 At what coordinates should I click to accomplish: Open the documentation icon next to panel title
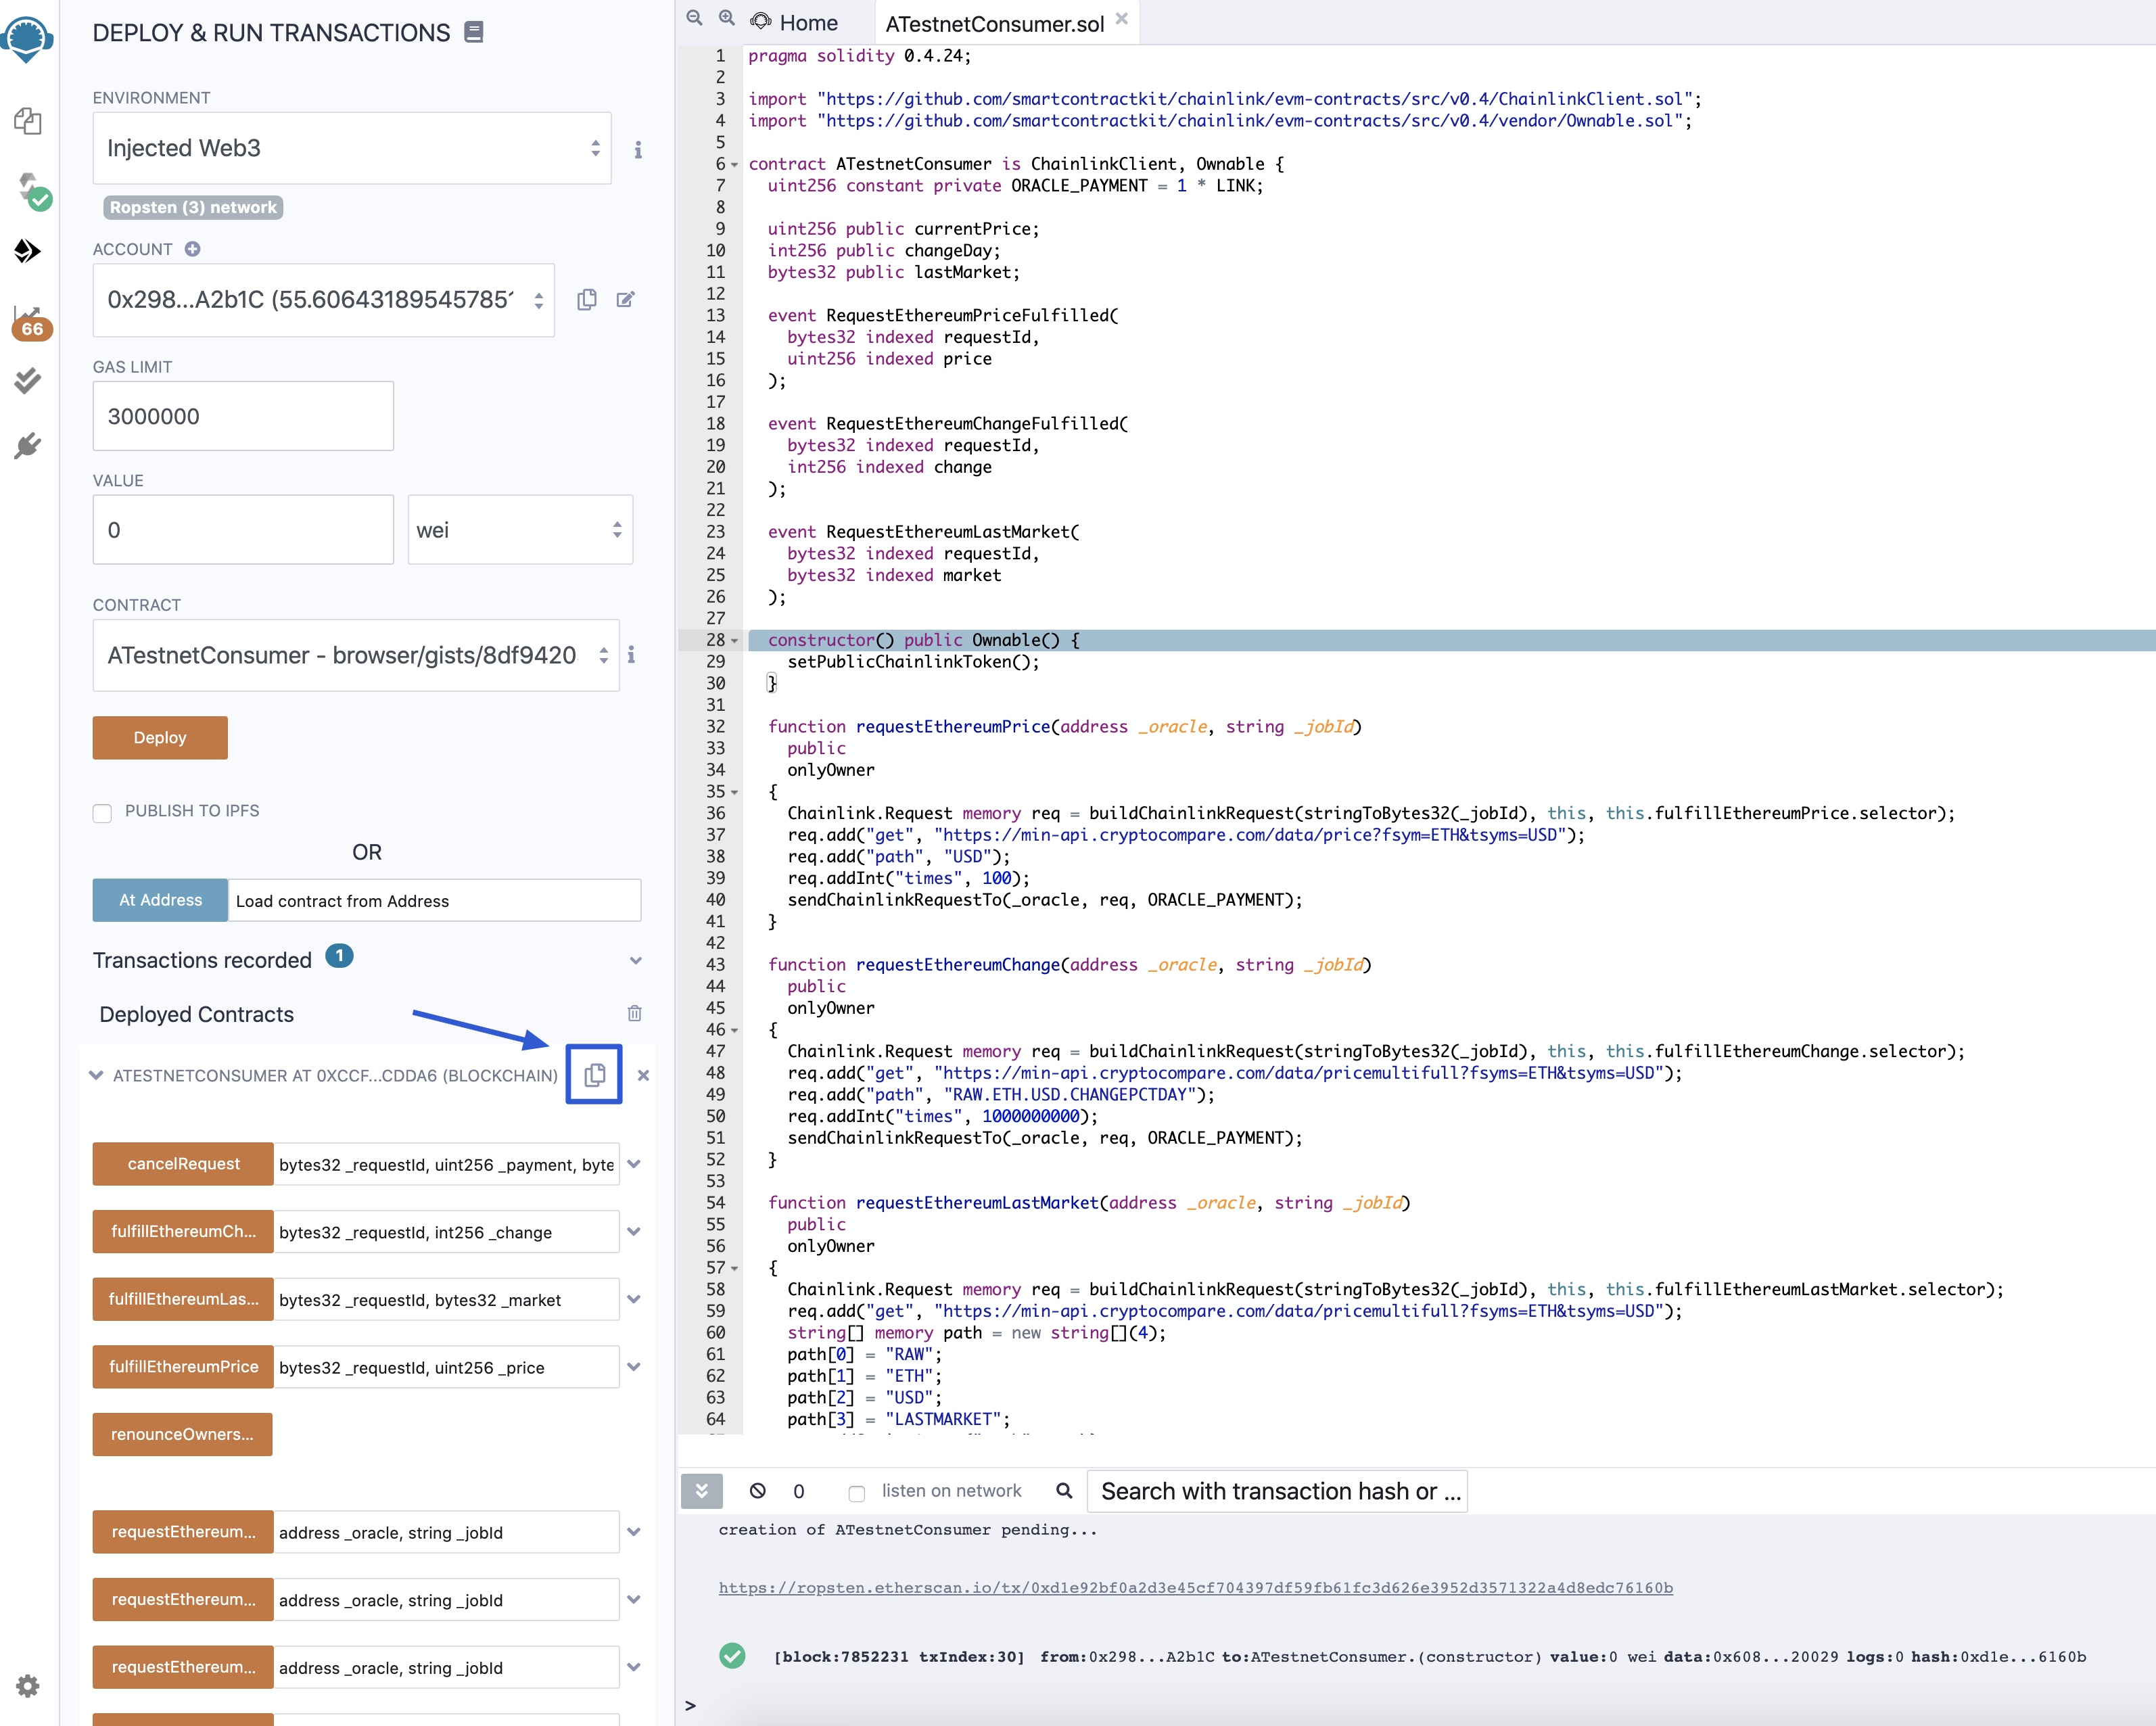pos(474,32)
